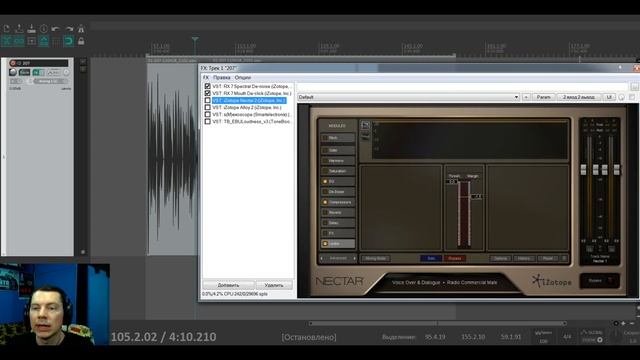This screenshot has height=360, width=640.
Task: Click the audio waveform item in track
Action: coord(172,159)
